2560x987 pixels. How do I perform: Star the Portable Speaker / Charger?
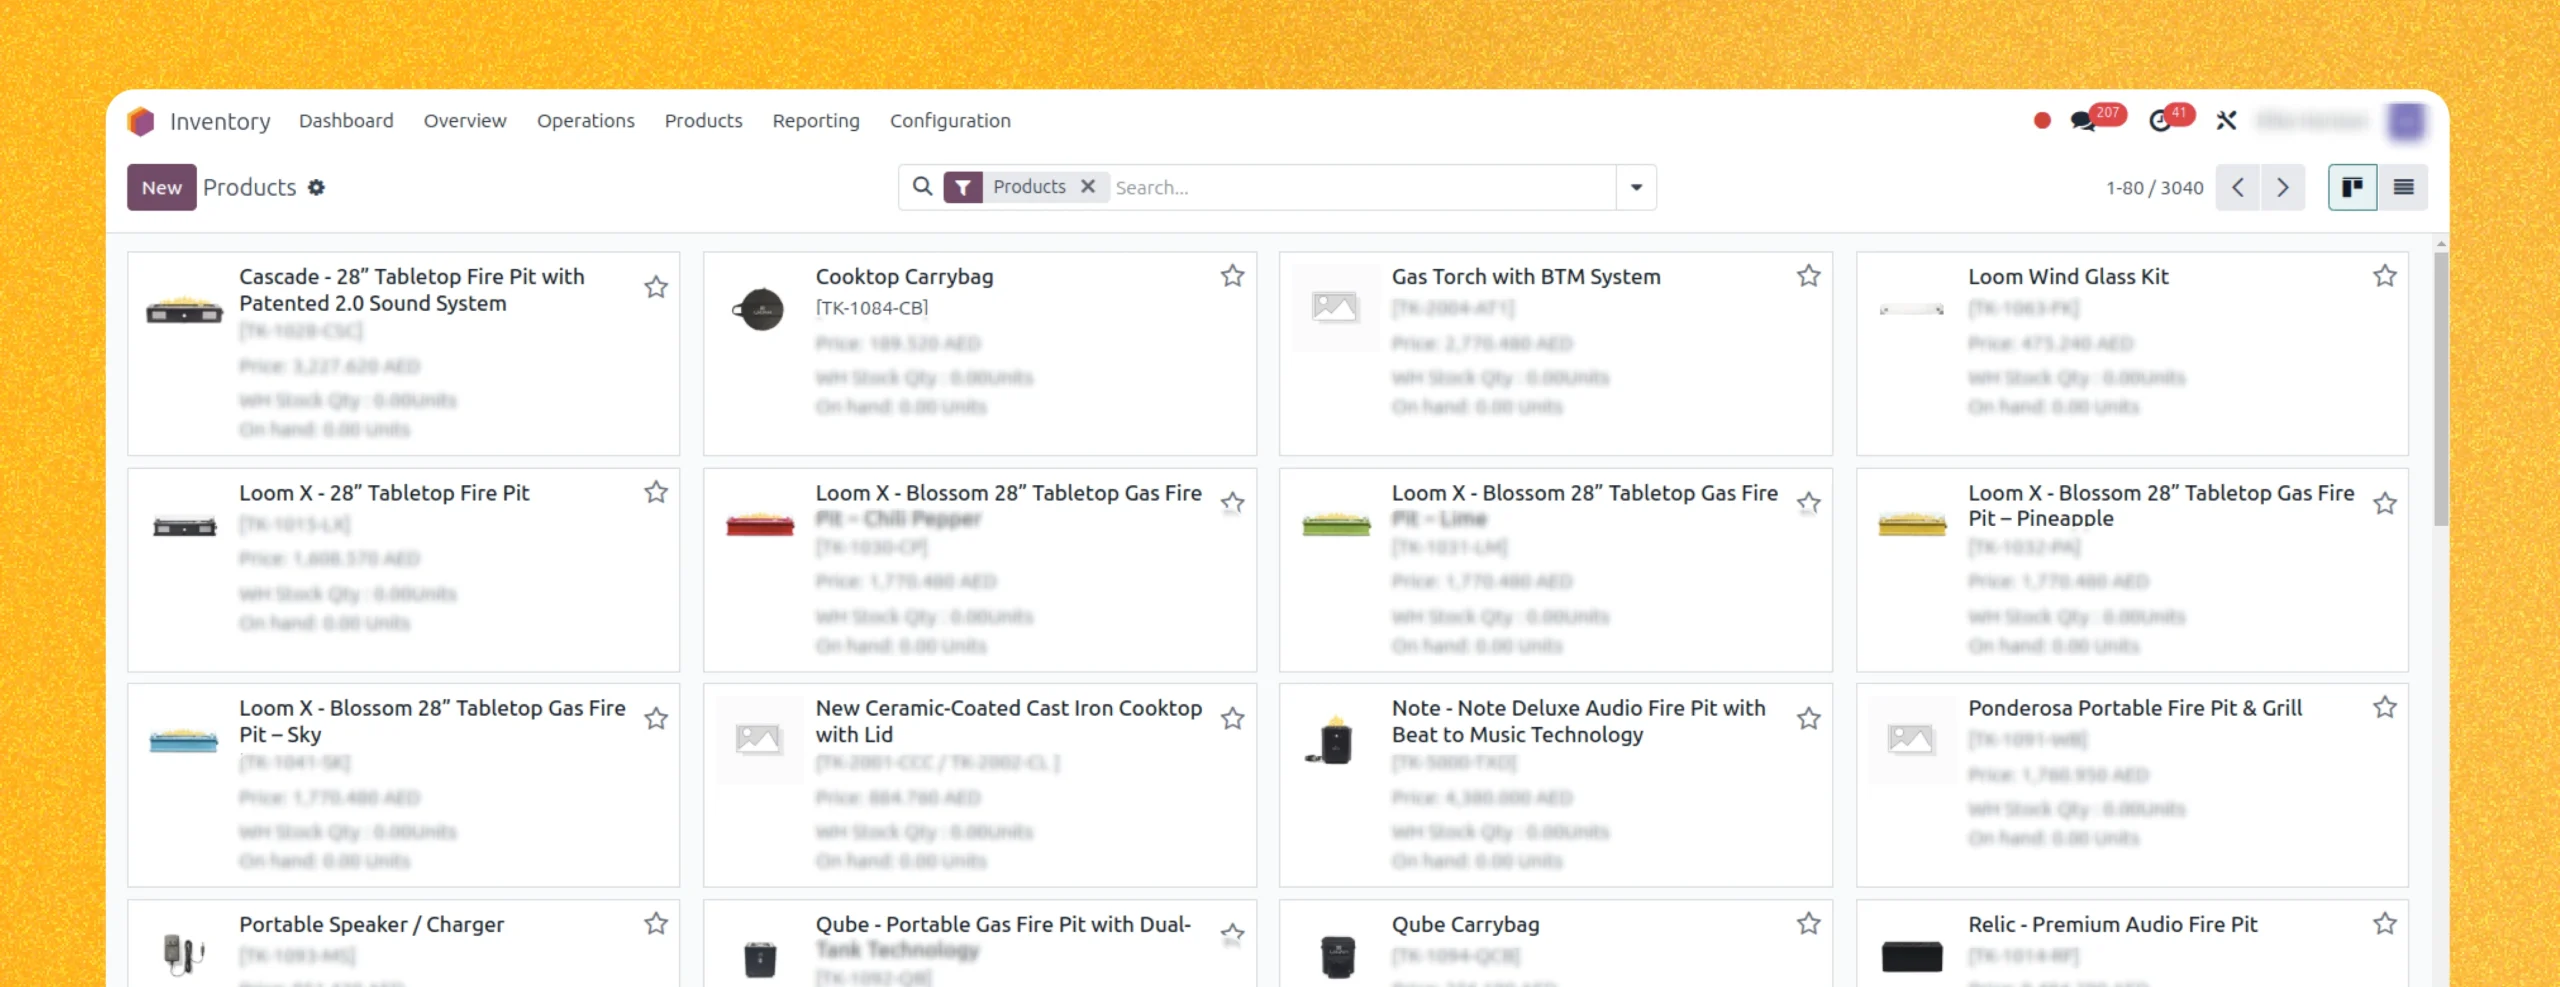pos(656,923)
